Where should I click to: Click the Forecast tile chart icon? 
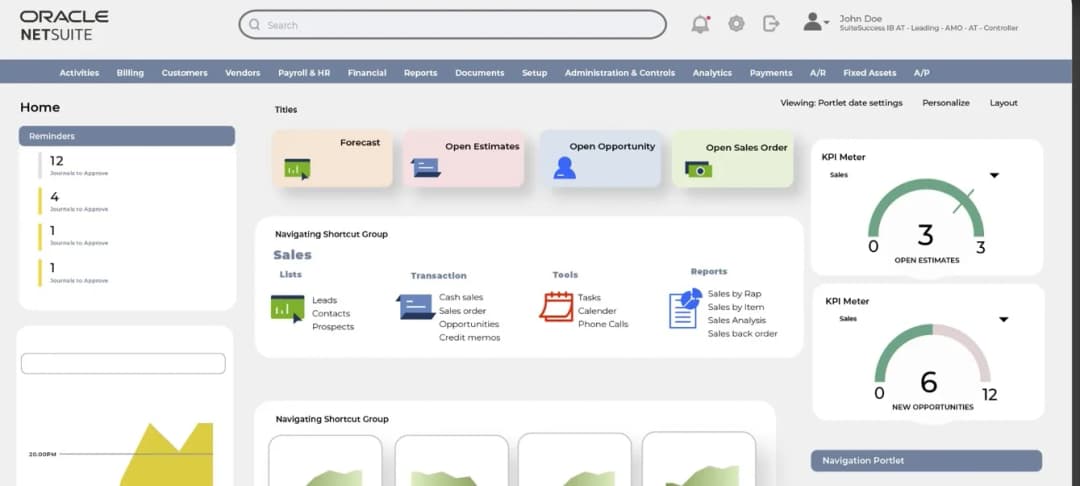coord(298,169)
